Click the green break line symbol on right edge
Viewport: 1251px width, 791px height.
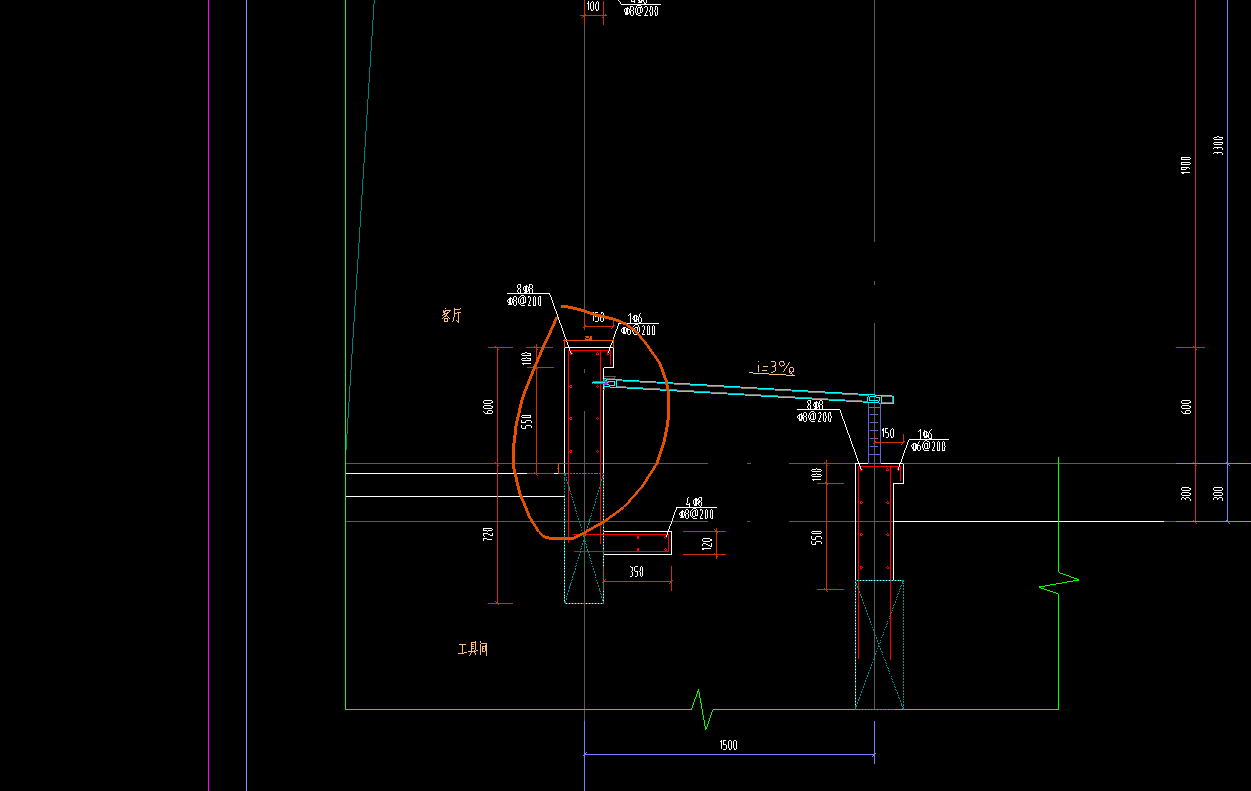1059,582
